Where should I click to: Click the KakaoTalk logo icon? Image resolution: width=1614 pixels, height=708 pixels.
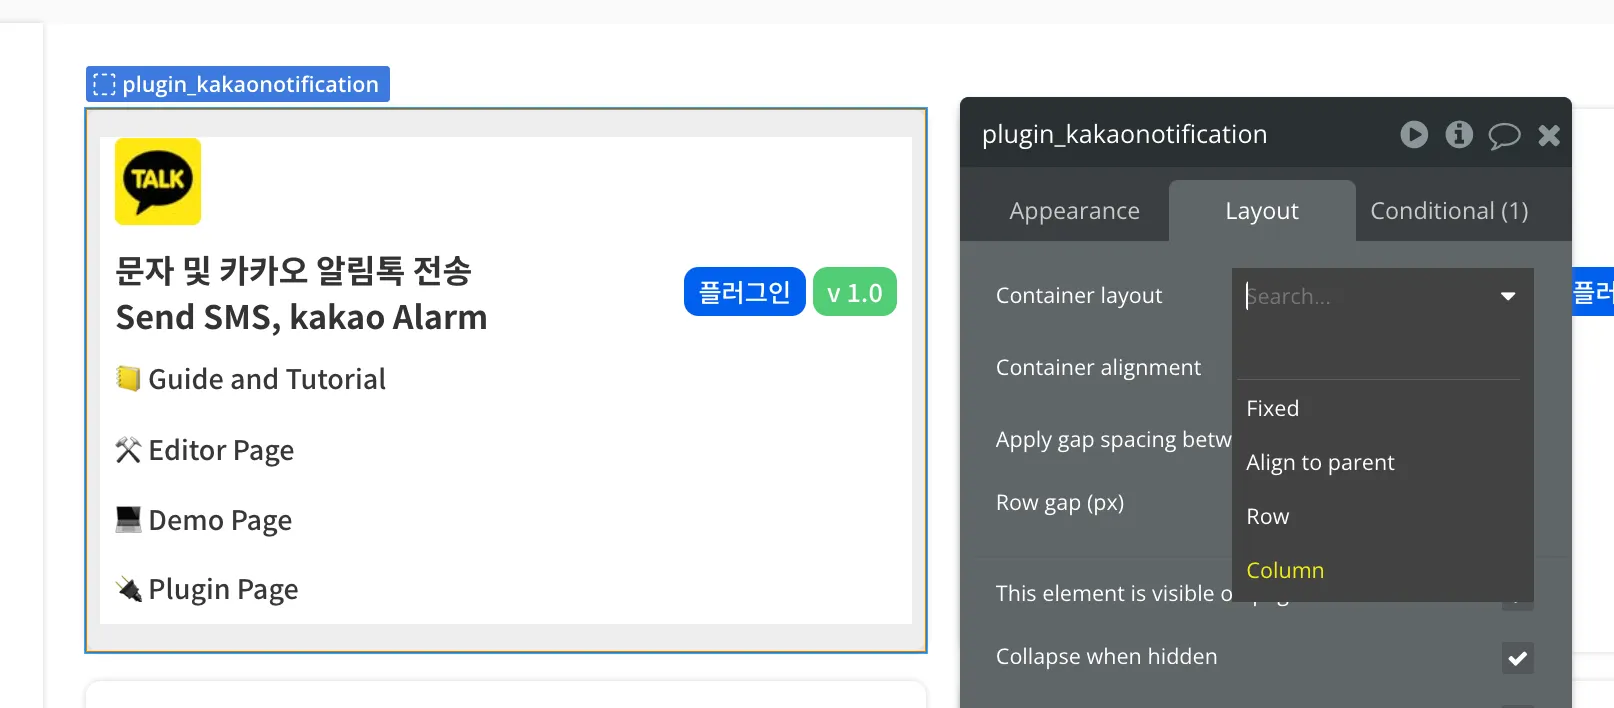158,181
